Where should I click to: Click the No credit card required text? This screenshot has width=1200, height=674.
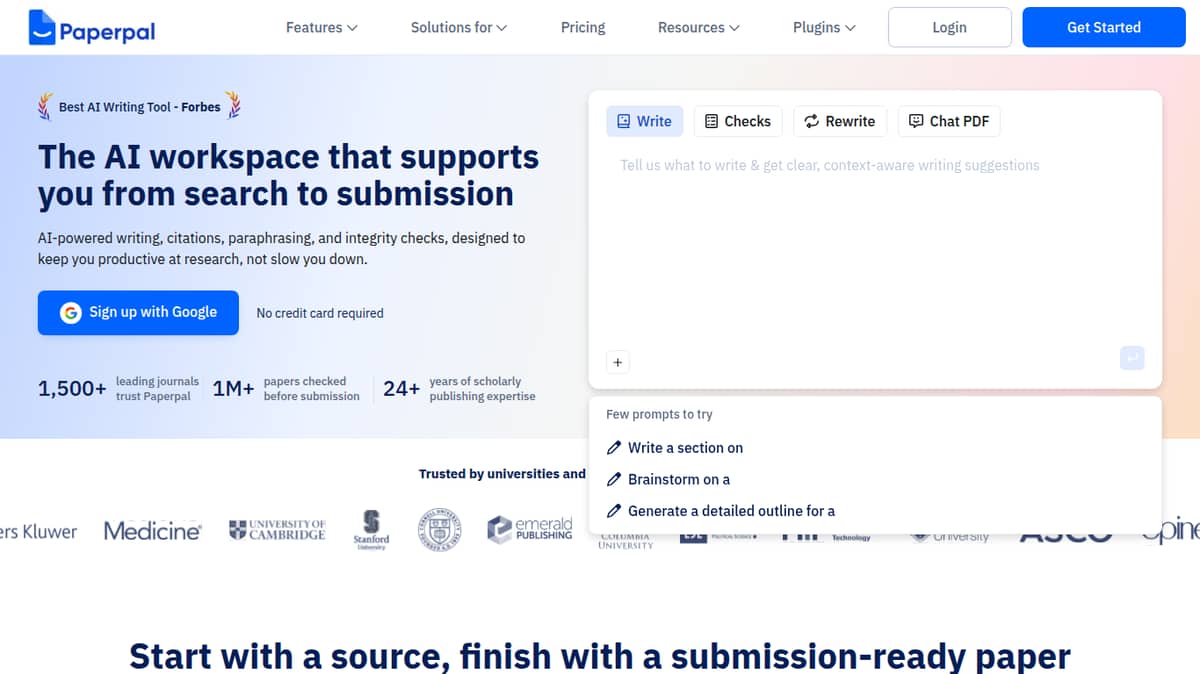pos(320,313)
